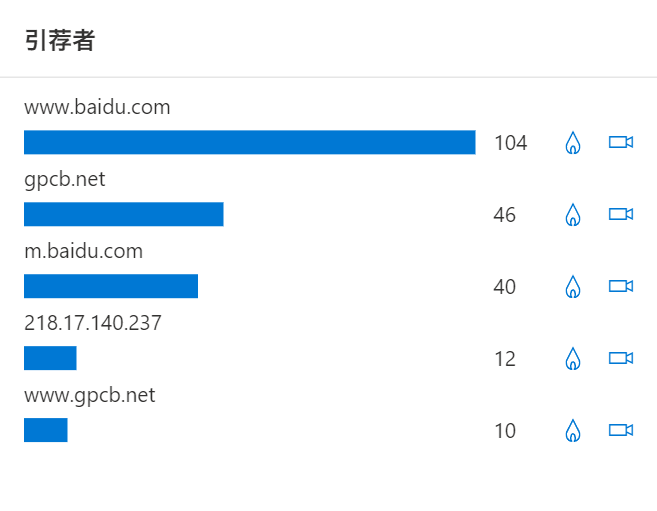Open heatmap for www.gpcb.net referrer
This screenshot has height=511, width=657.
573,431
